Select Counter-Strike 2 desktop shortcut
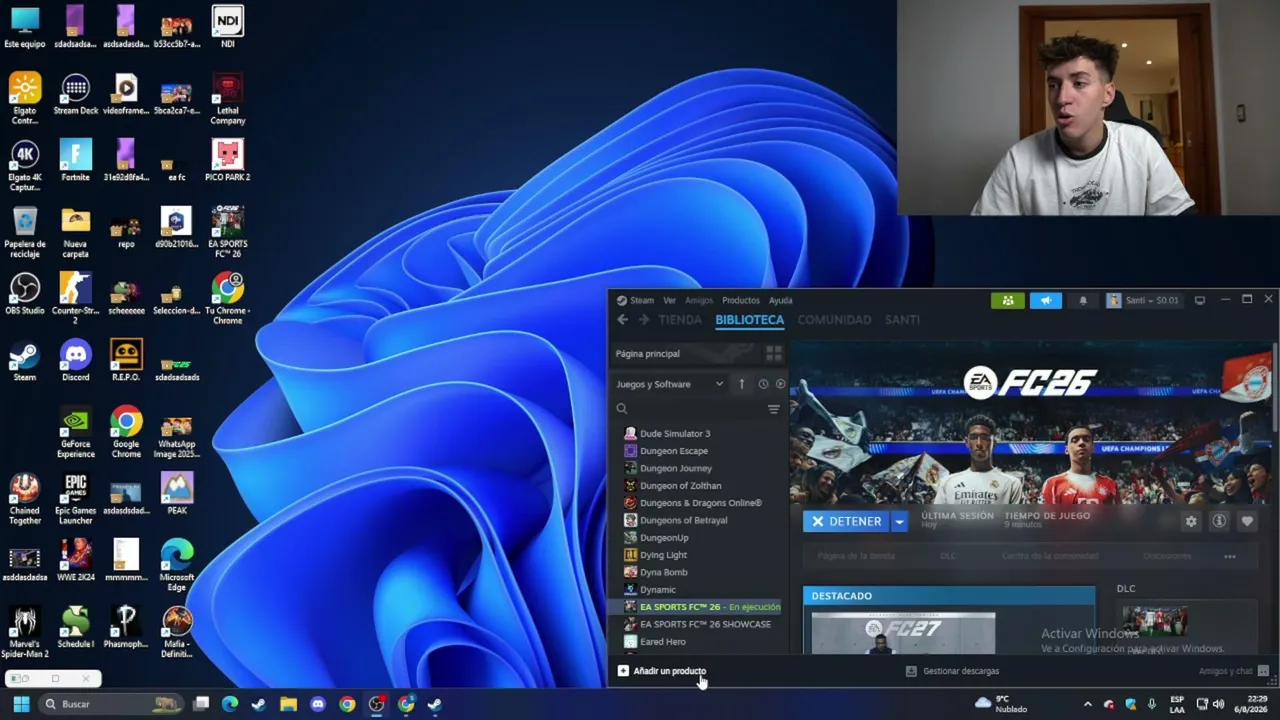Viewport: 1280px width, 720px height. pyautogui.click(x=75, y=298)
